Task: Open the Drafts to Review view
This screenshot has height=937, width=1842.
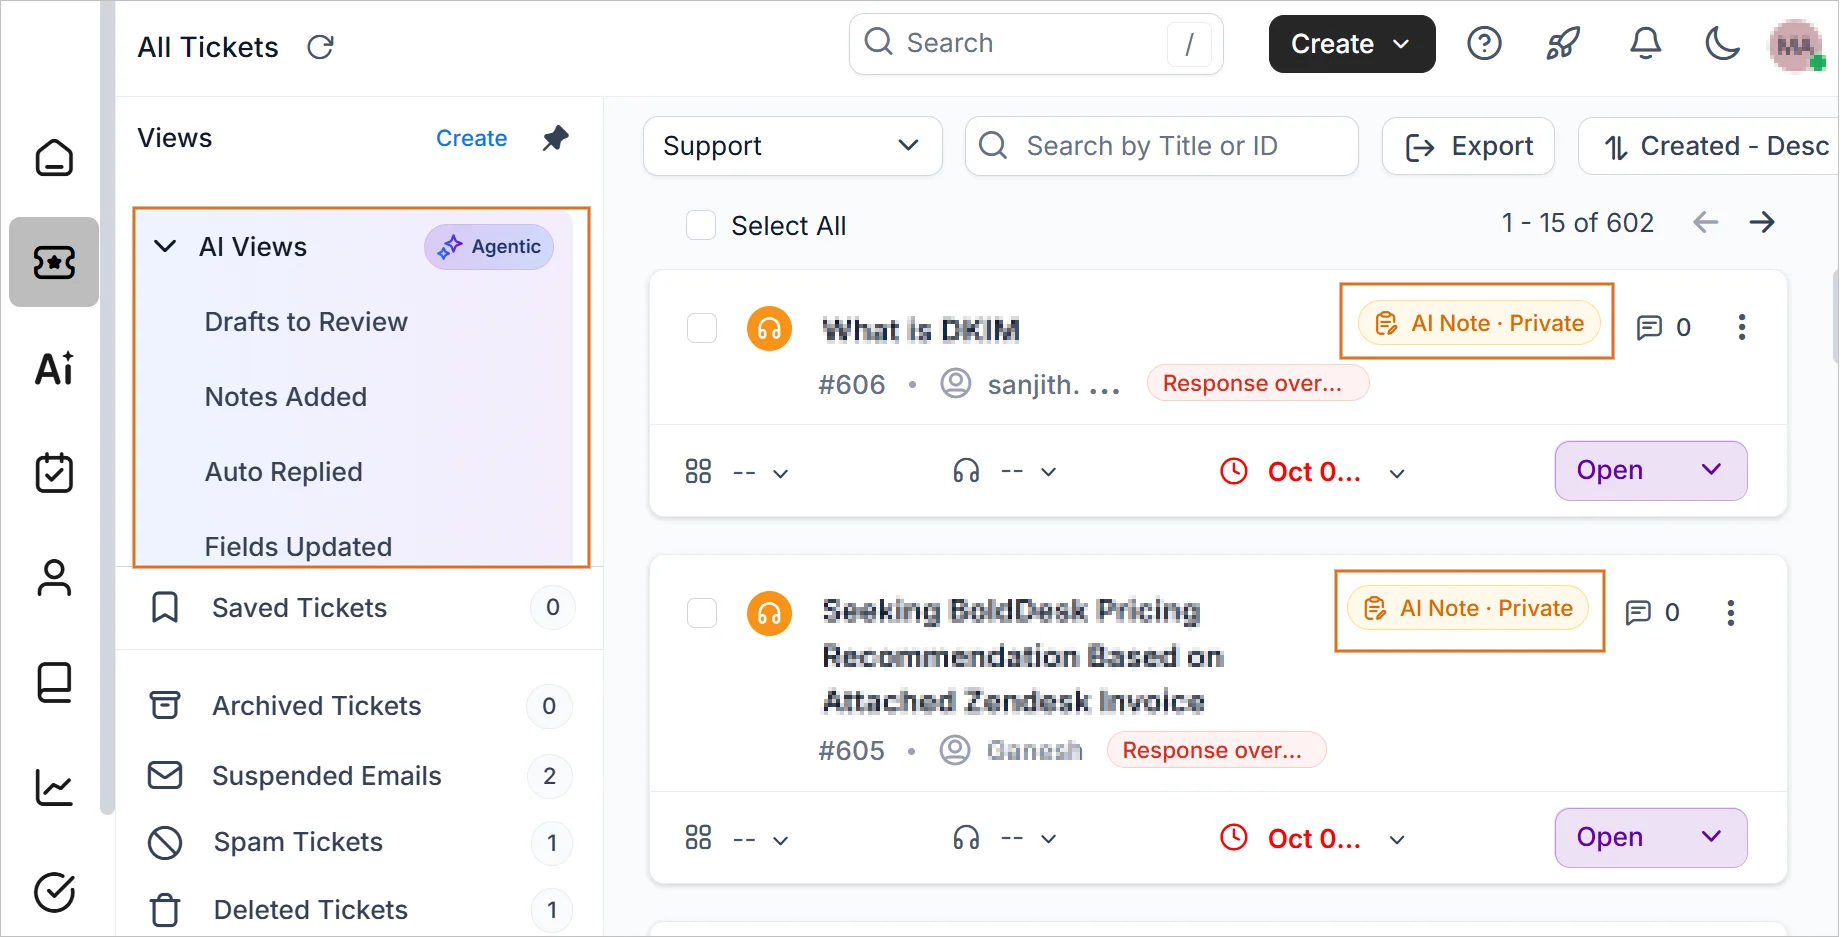Action: tap(306, 322)
